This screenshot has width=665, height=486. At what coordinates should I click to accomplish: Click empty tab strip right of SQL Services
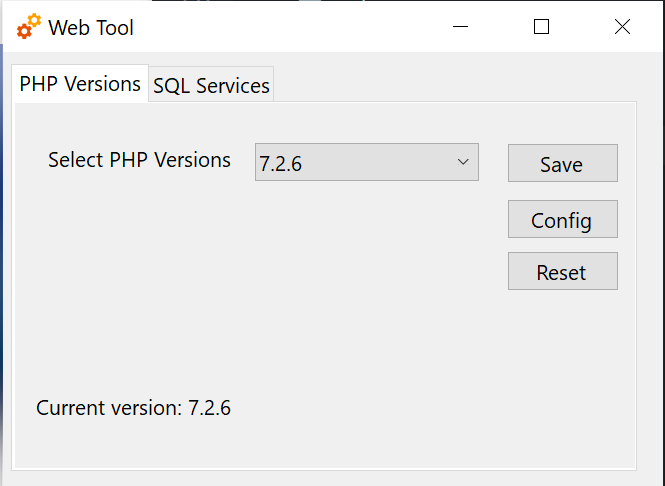450,85
